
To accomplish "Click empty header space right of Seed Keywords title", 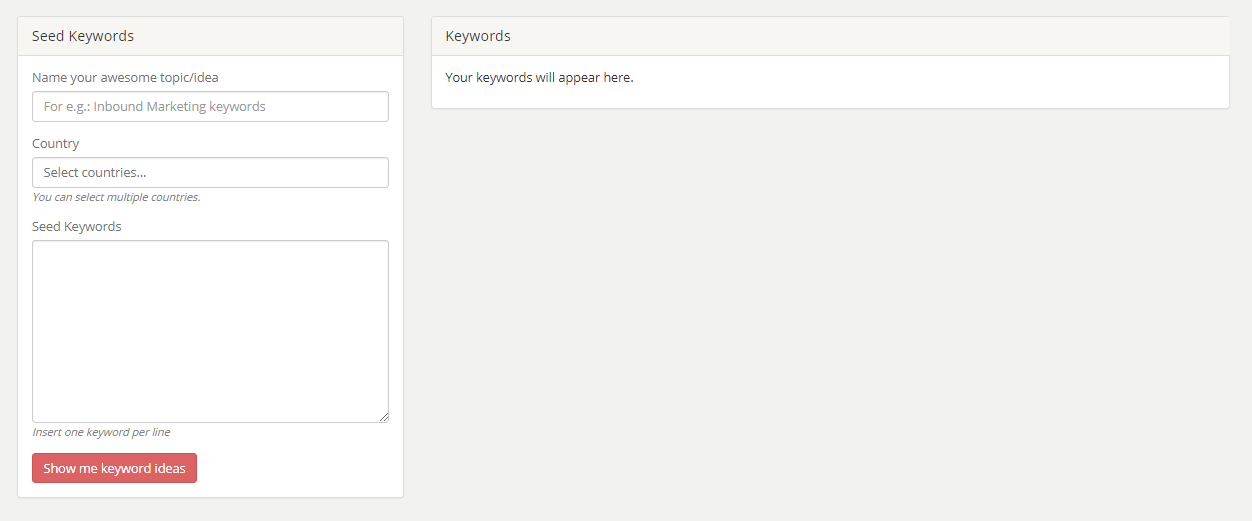I will (x=270, y=36).
